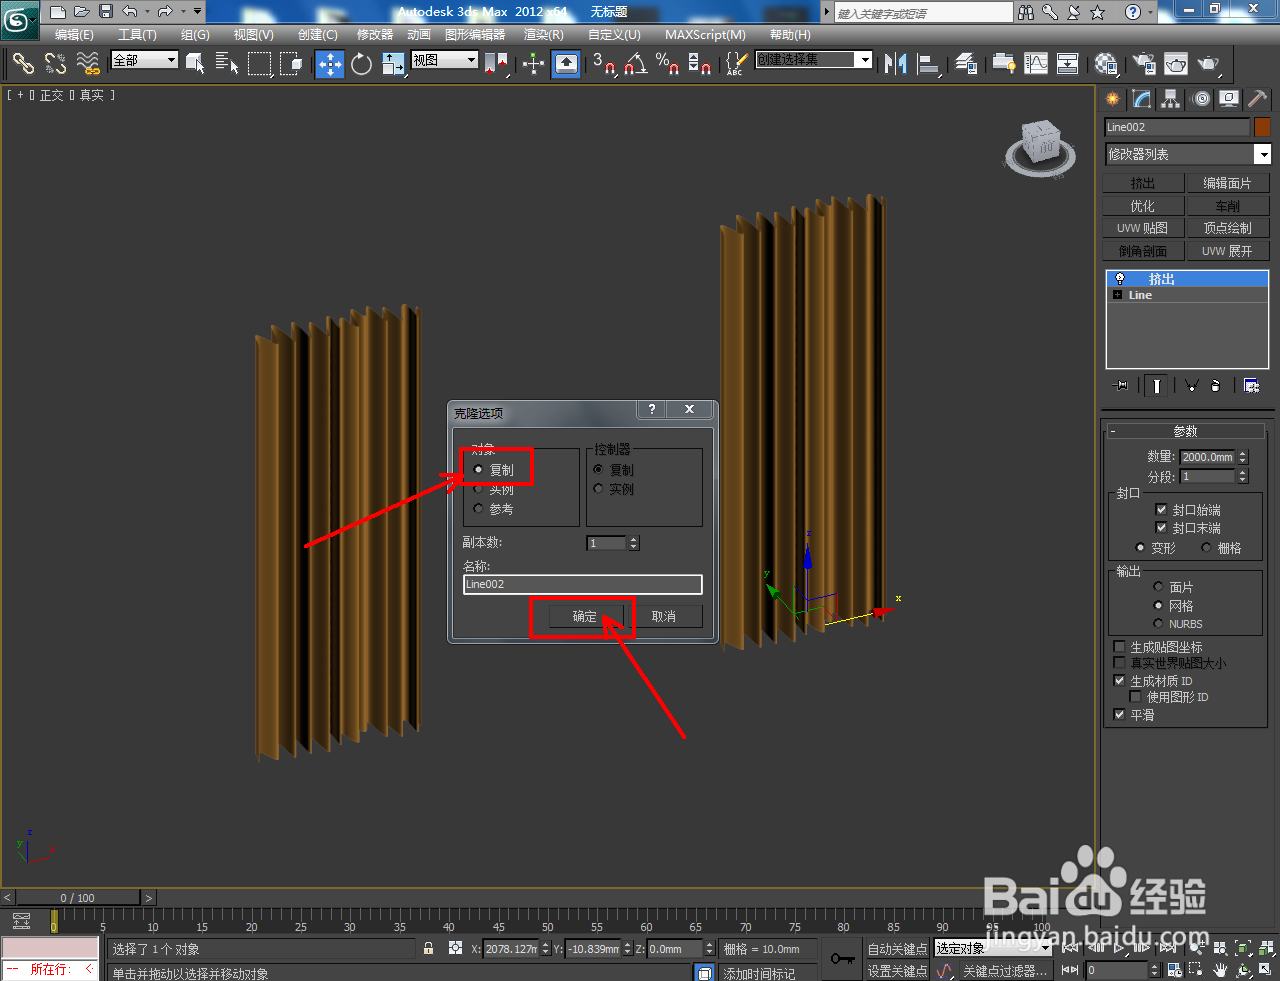Click the UVW 展开 modifier button
Screen dimensions: 1280x981
tap(1227, 251)
